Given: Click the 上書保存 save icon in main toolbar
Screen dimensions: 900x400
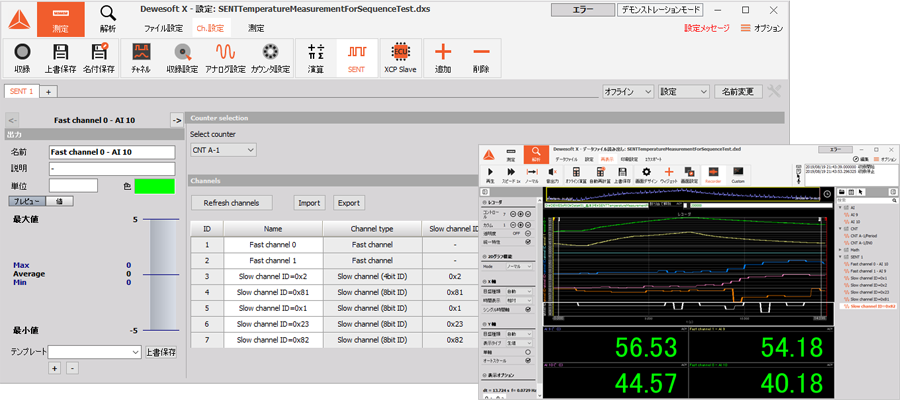Looking at the screenshot, I should tap(60, 58).
